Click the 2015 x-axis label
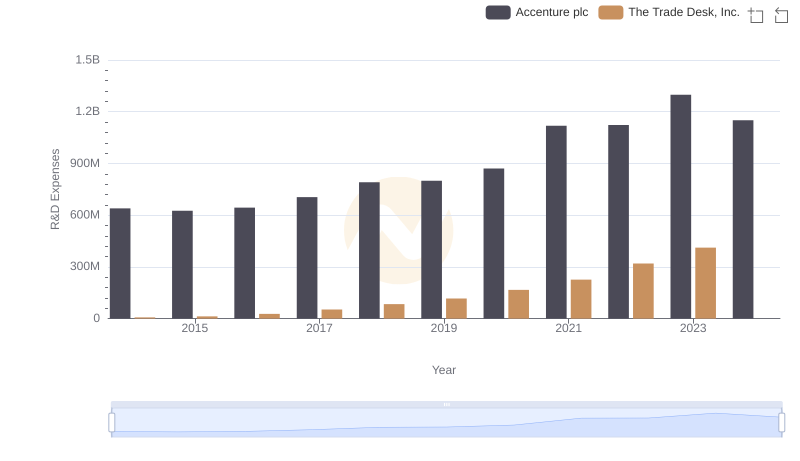Image resolution: width=800 pixels, height=461 pixels. pyautogui.click(x=195, y=328)
